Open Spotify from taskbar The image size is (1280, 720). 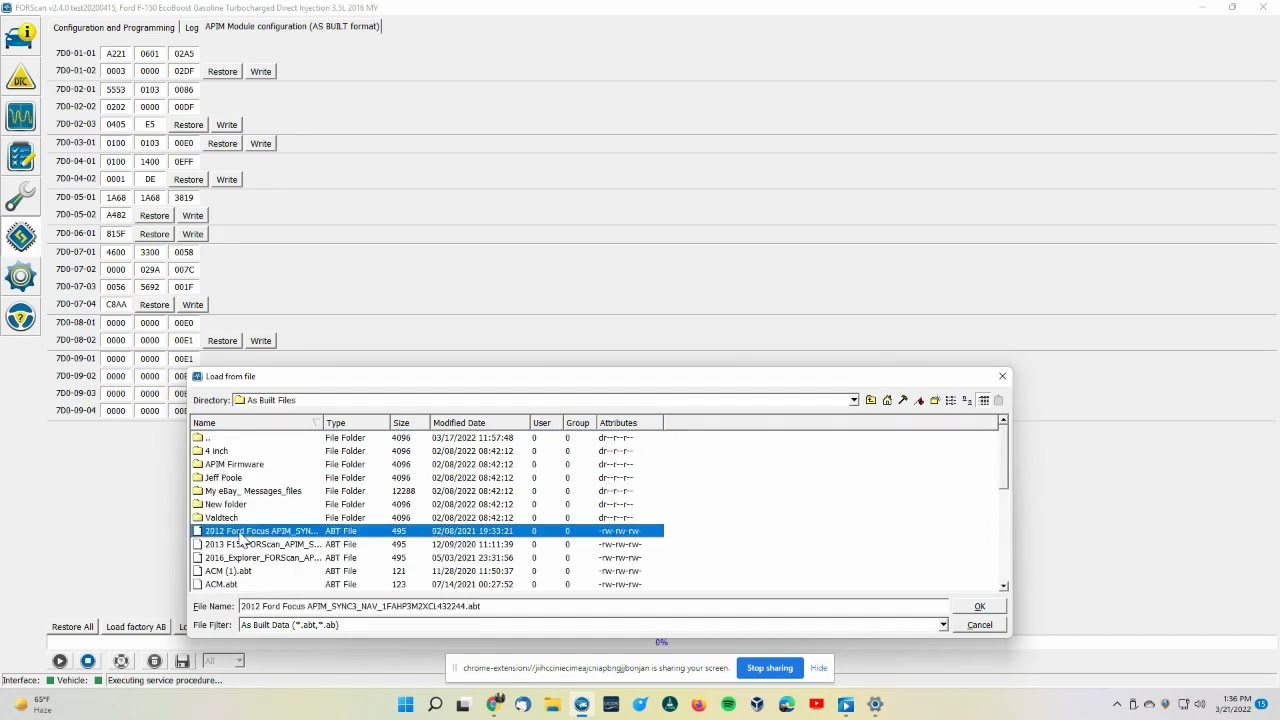coord(728,705)
